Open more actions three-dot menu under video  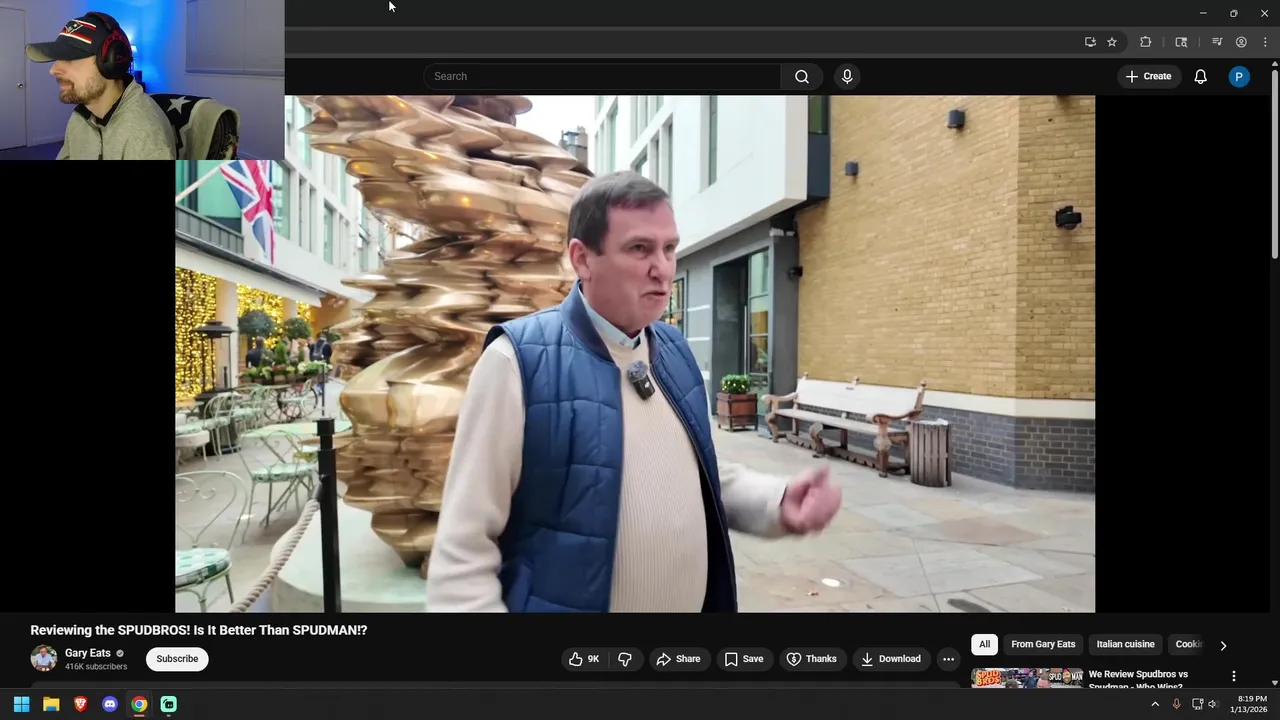(948, 659)
